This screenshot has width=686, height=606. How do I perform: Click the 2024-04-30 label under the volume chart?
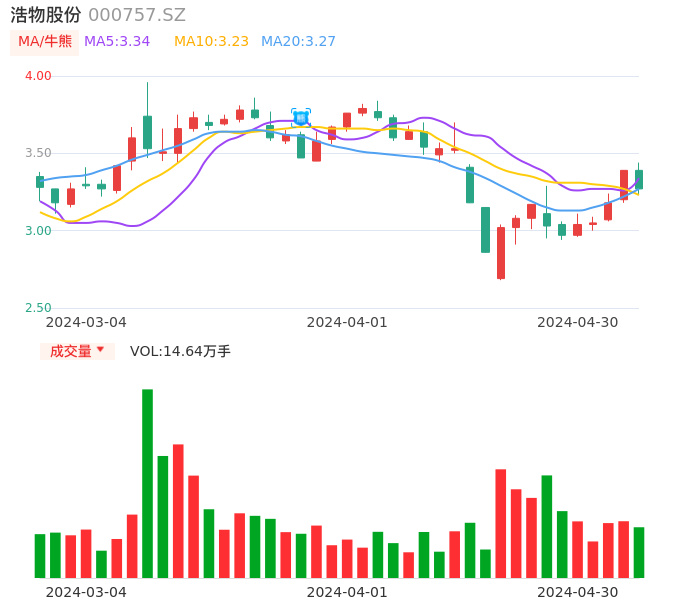point(577,592)
